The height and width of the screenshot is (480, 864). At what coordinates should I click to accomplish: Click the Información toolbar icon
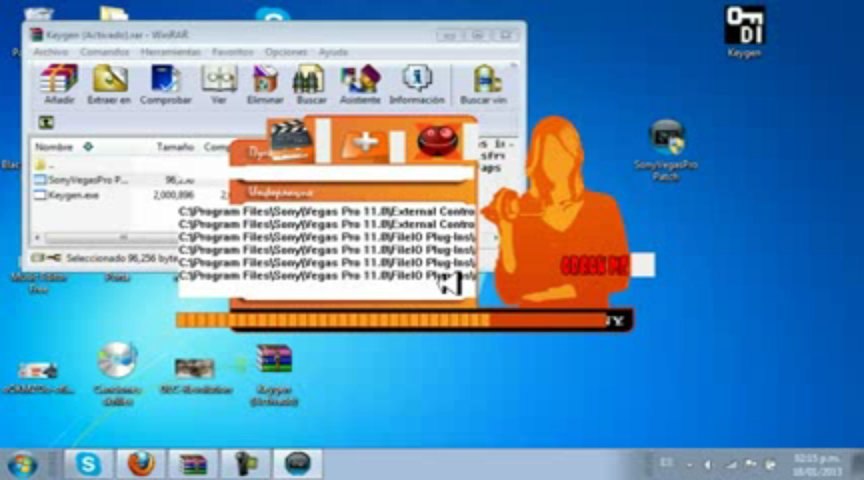417,84
